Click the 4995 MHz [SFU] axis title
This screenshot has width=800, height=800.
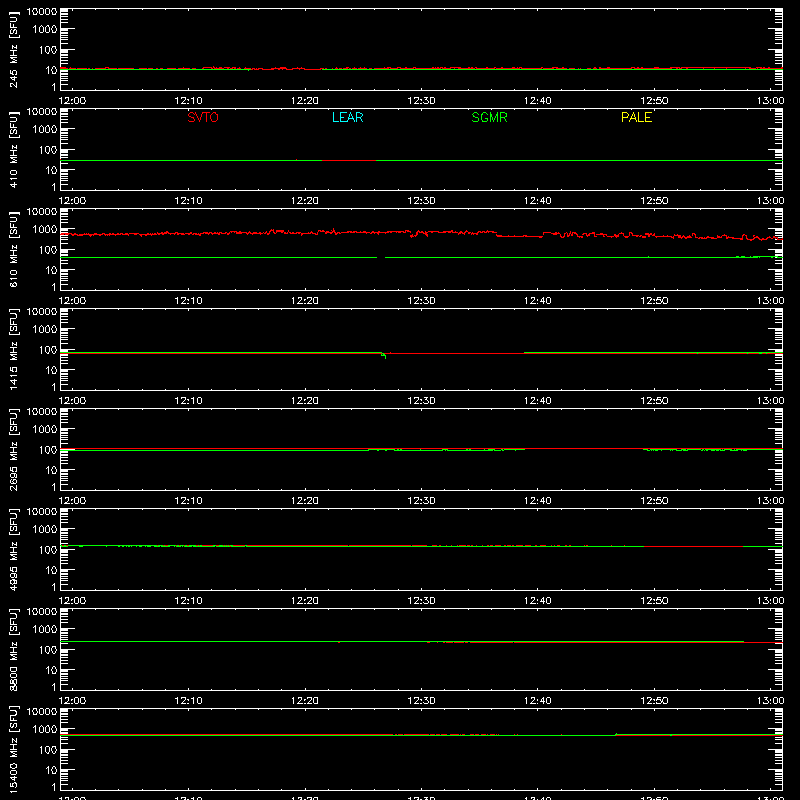coord(13,549)
